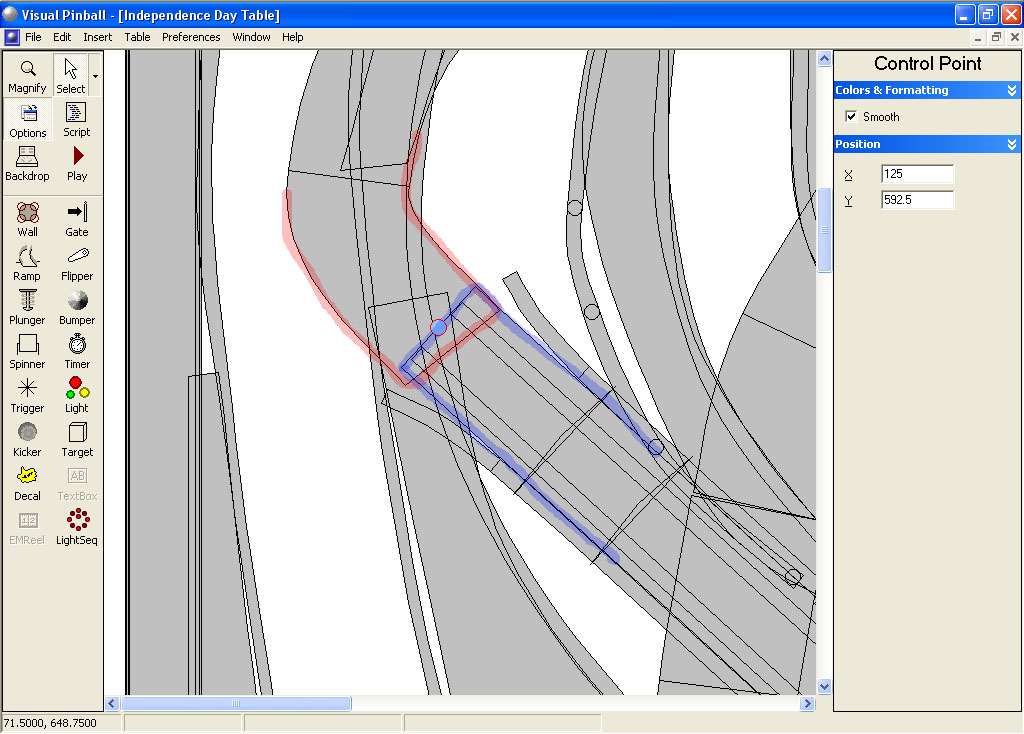Open the Table menu
The image size is (1024, 734).
click(137, 37)
